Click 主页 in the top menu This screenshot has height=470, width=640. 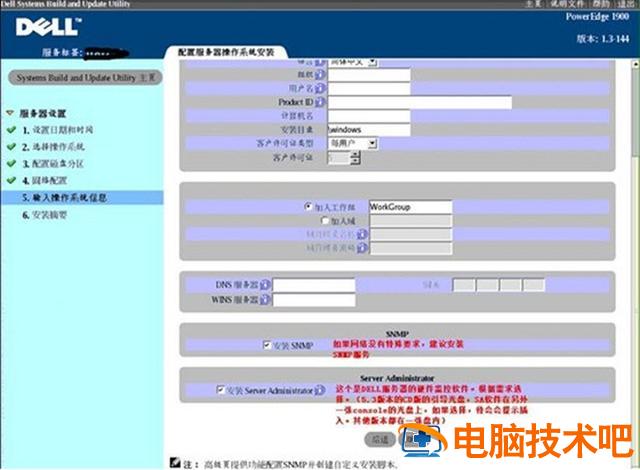pyautogui.click(x=533, y=4)
